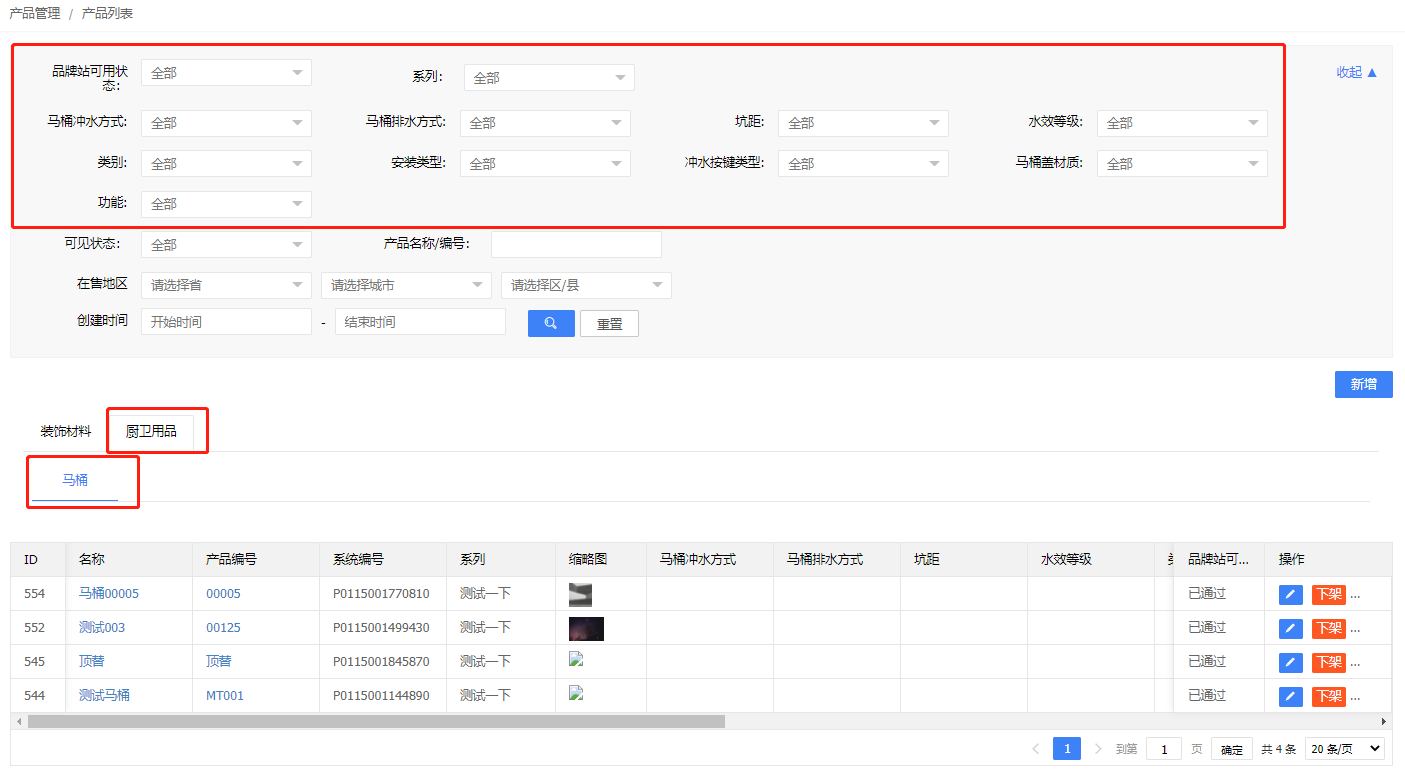
Task: Select the 20条/页 page size selector
Action: pos(1345,749)
